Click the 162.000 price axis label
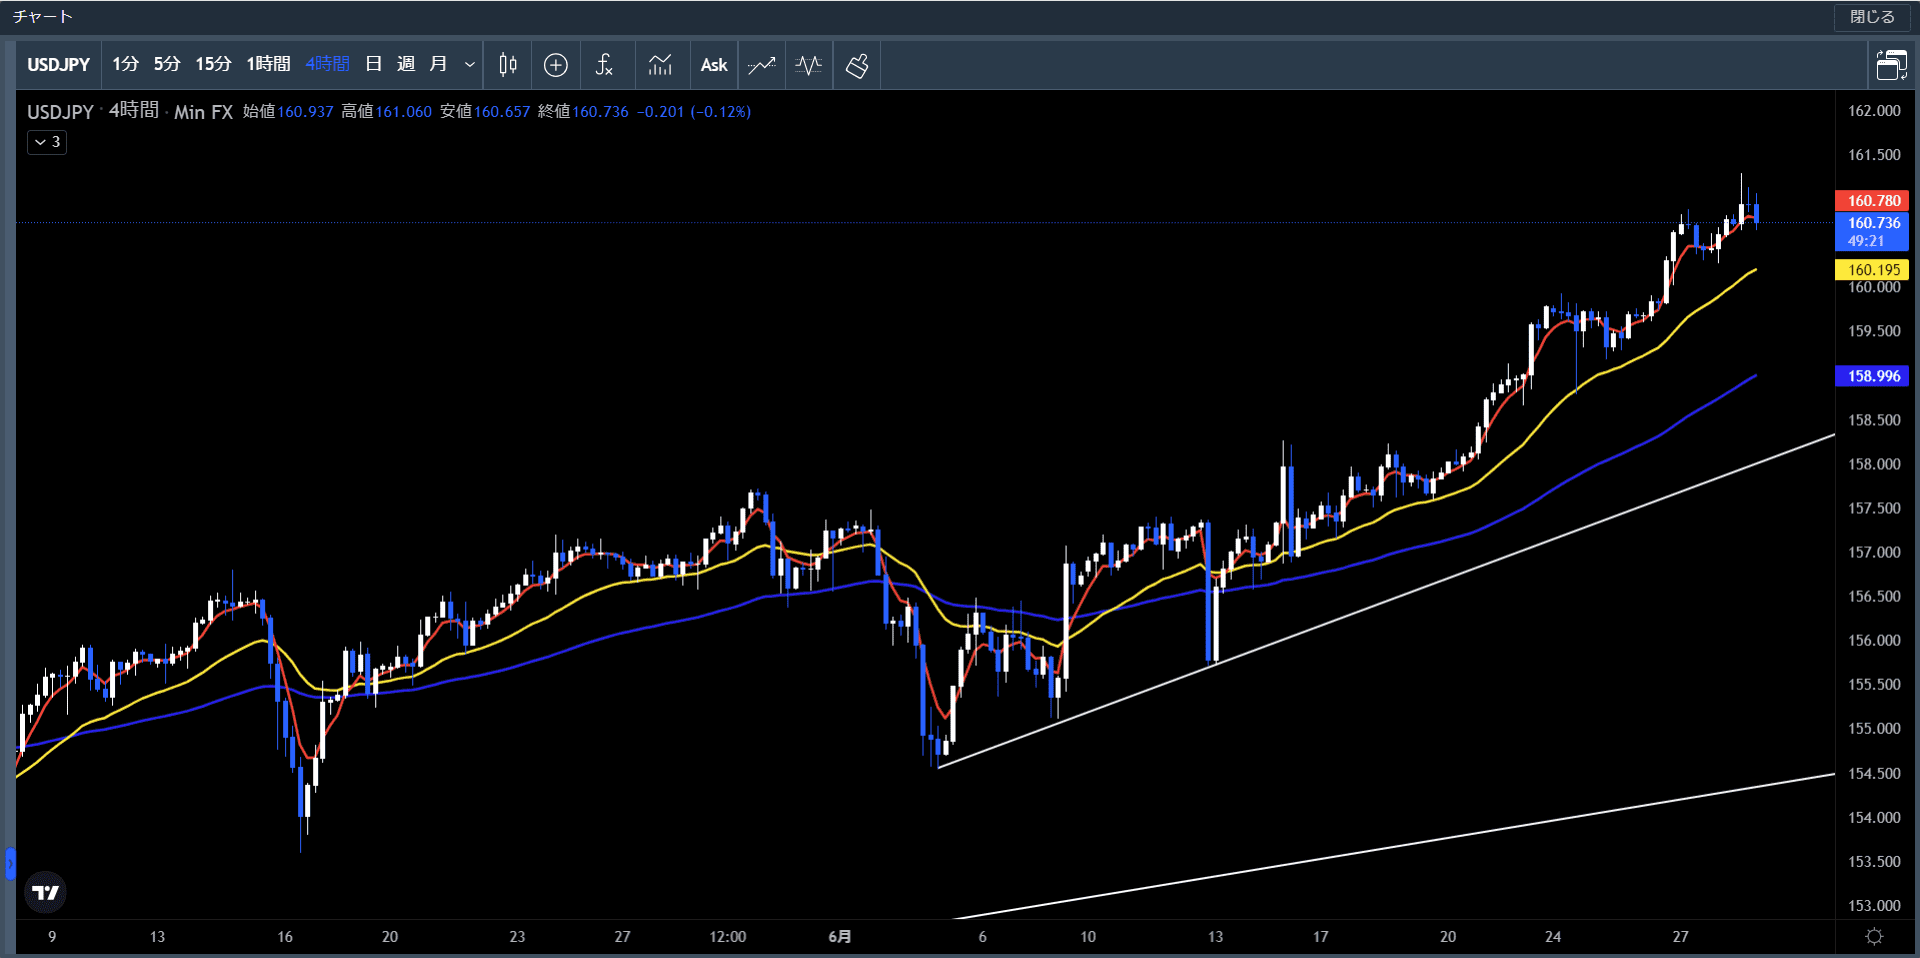The image size is (1920, 958). coord(1874,111)
